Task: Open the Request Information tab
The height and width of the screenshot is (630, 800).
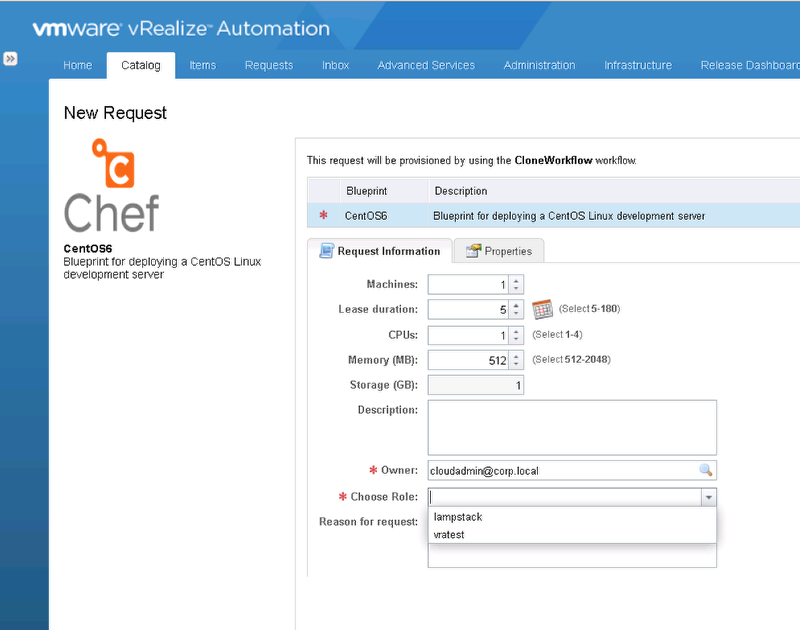Action: tap(380, 251)
